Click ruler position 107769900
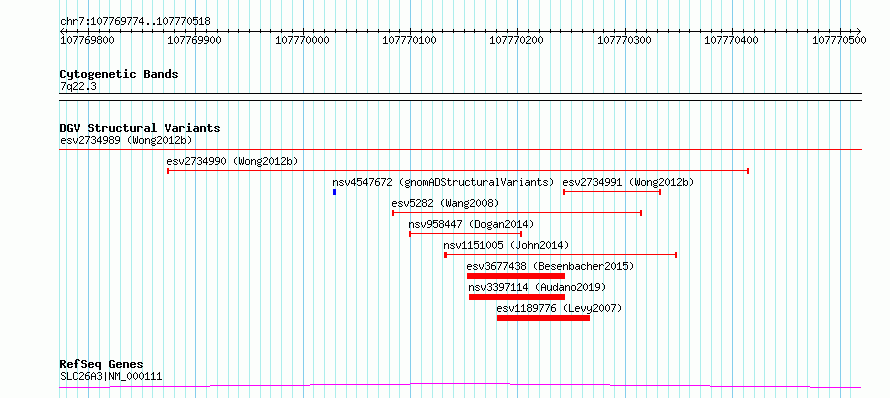The width and height of the screenshot is (890, 398). coord(195,40)
